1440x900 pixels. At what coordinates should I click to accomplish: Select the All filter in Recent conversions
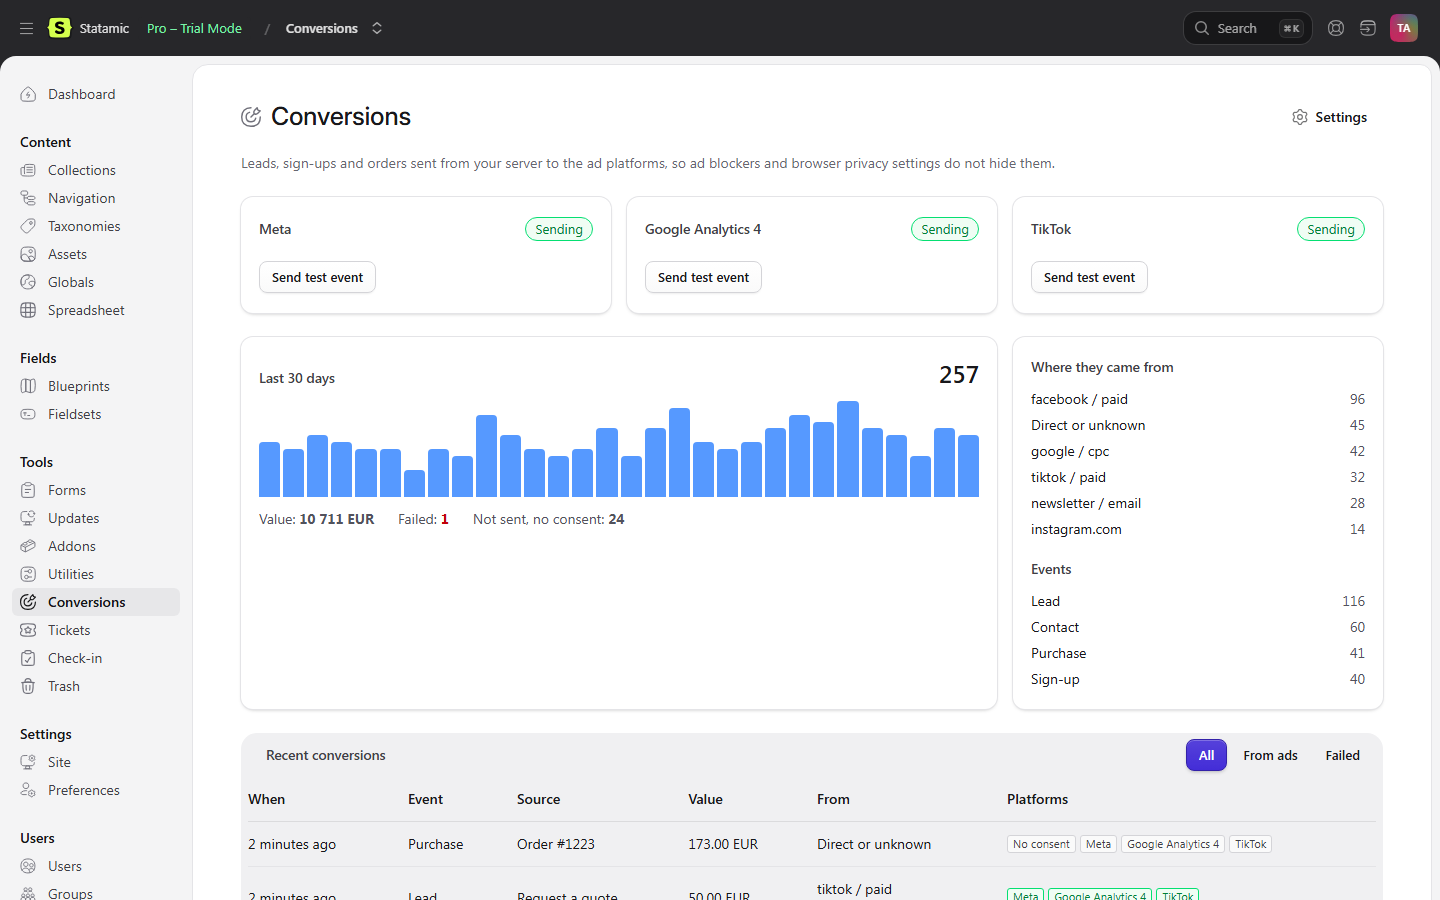[x=1206, y=755]
